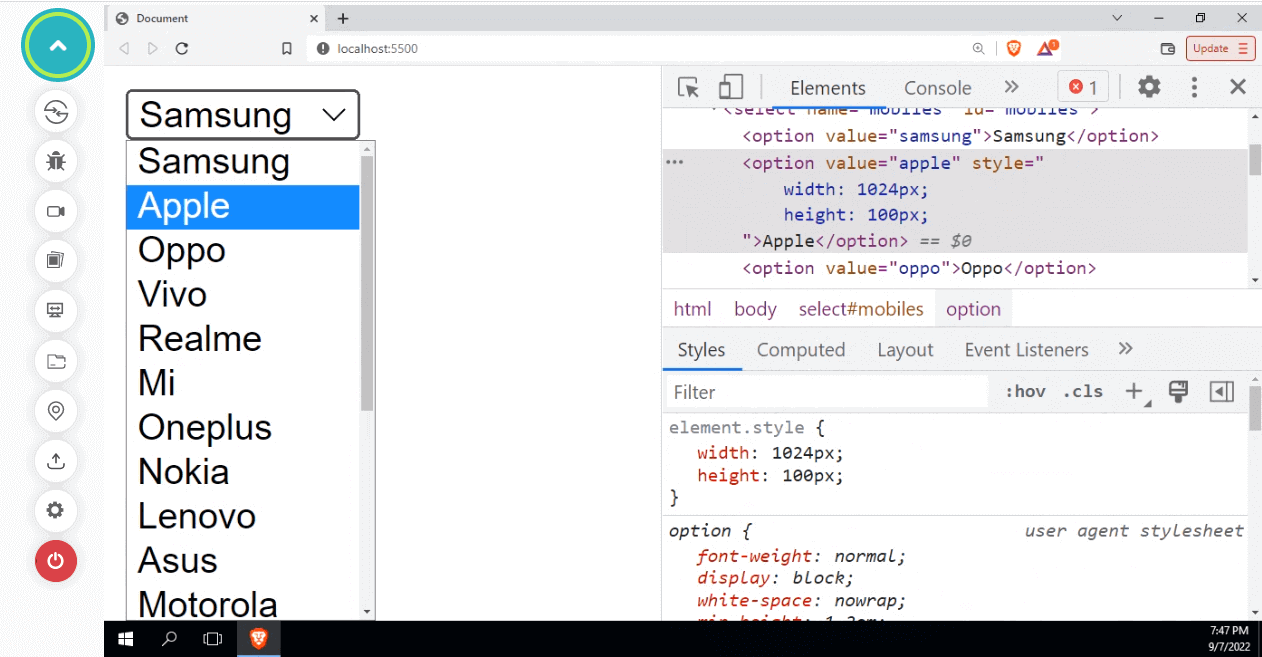Open DevTools settings gear
This screenshot has width=1262, height=657.
pyautogui.click(x=1149, y=87)
